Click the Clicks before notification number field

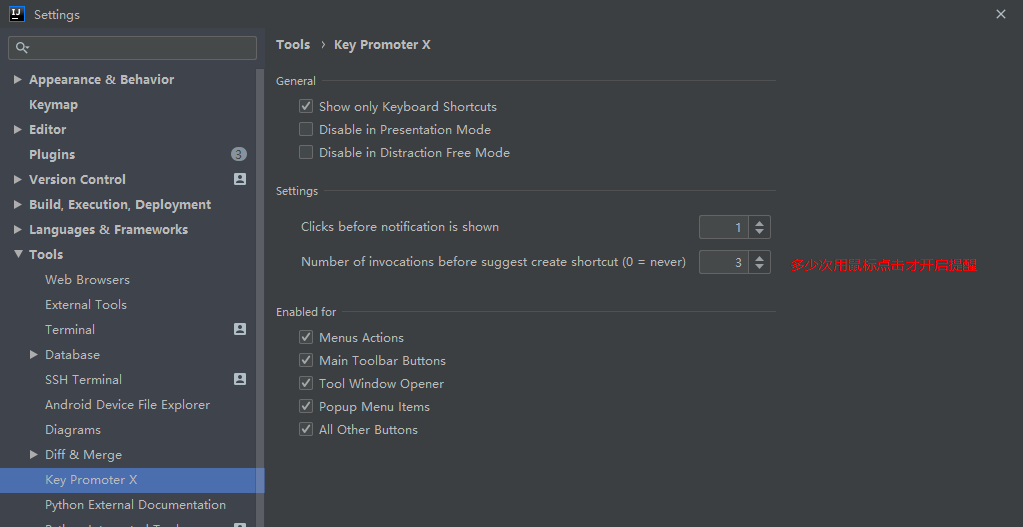click(724, 227)
